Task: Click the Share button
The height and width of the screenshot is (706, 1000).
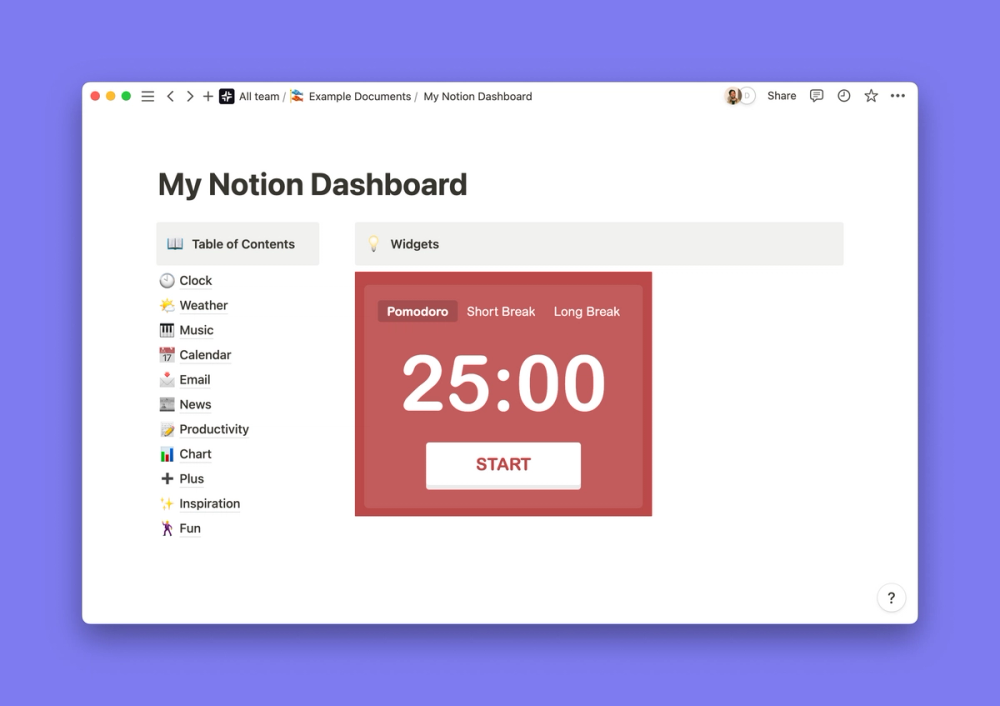Action: point(781,95)
